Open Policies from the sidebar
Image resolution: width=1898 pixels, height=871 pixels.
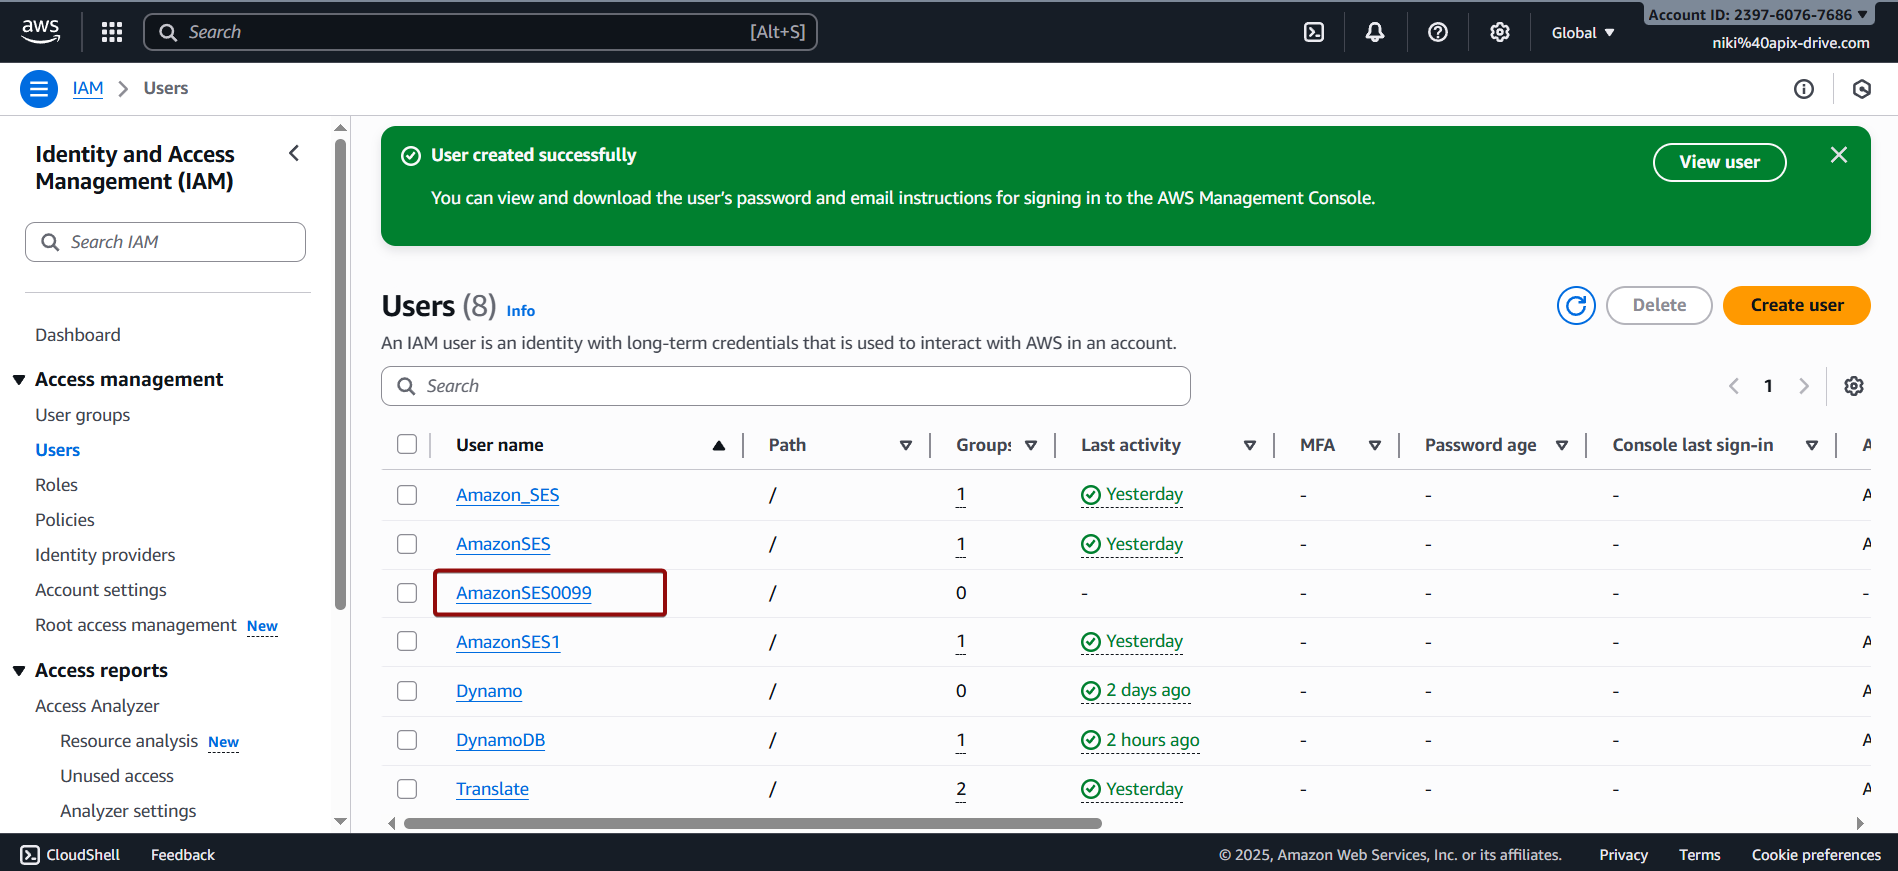(x=65, y=520)
